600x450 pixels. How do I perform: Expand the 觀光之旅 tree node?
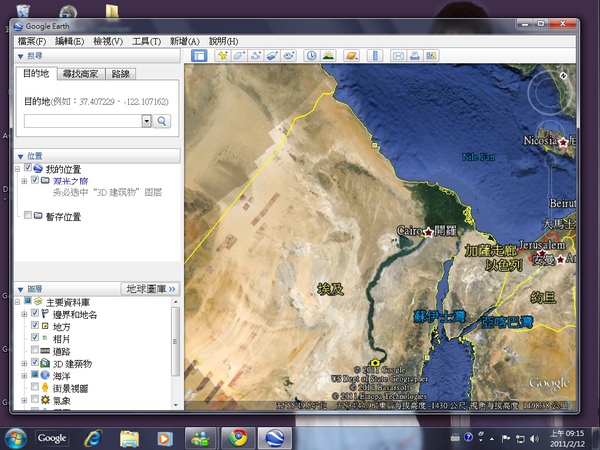pos(24,181)
